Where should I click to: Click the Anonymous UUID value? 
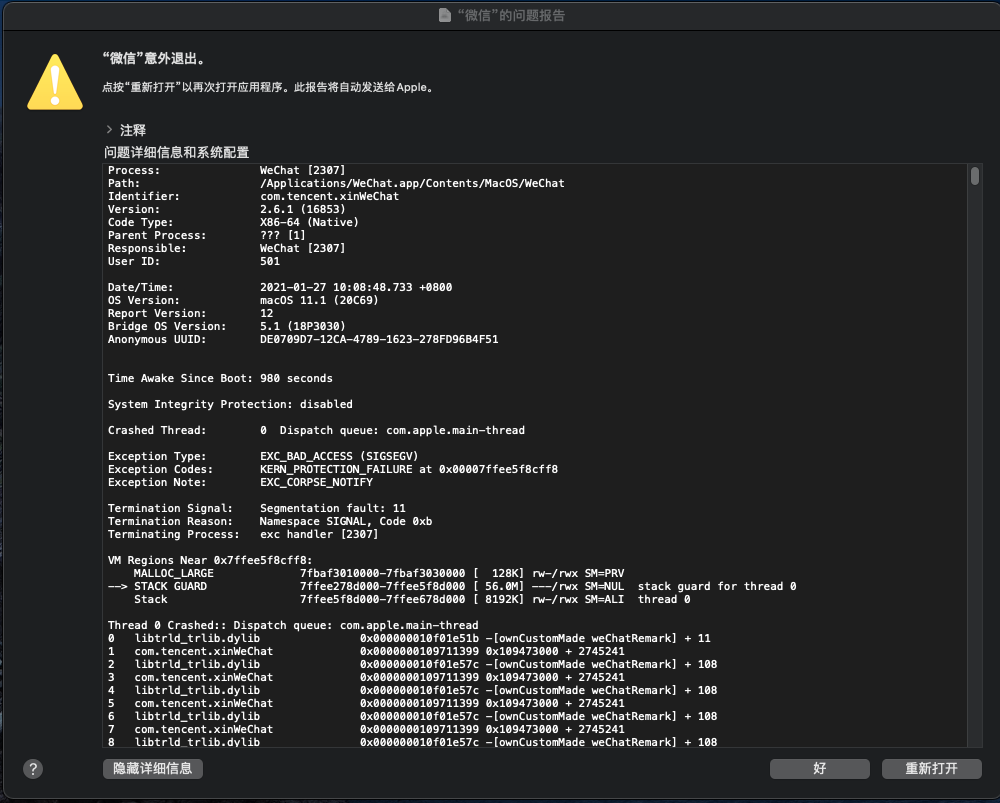coord(379,339)
